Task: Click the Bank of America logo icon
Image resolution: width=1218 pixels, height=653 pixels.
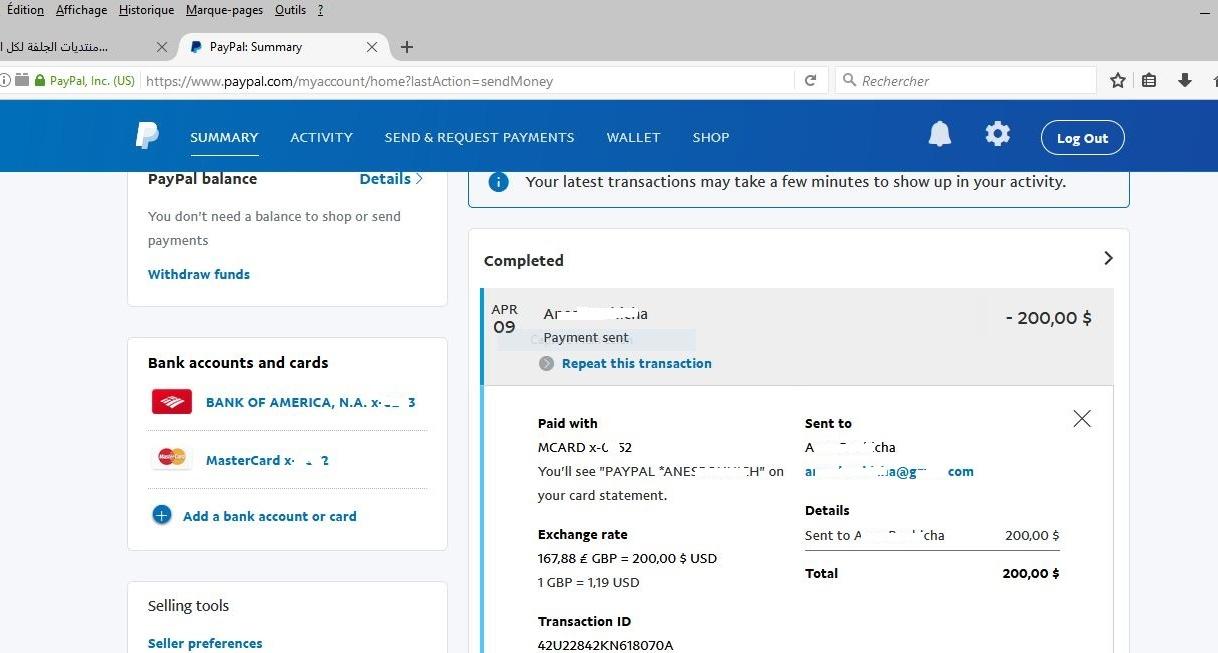Action: coord(172,402)
